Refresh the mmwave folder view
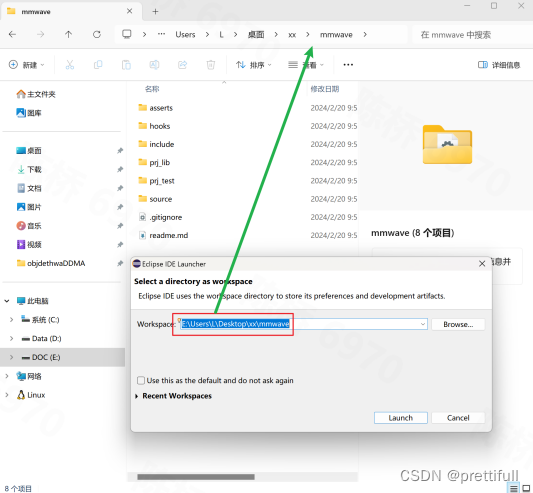533x493 pixels. coord(97,34)
